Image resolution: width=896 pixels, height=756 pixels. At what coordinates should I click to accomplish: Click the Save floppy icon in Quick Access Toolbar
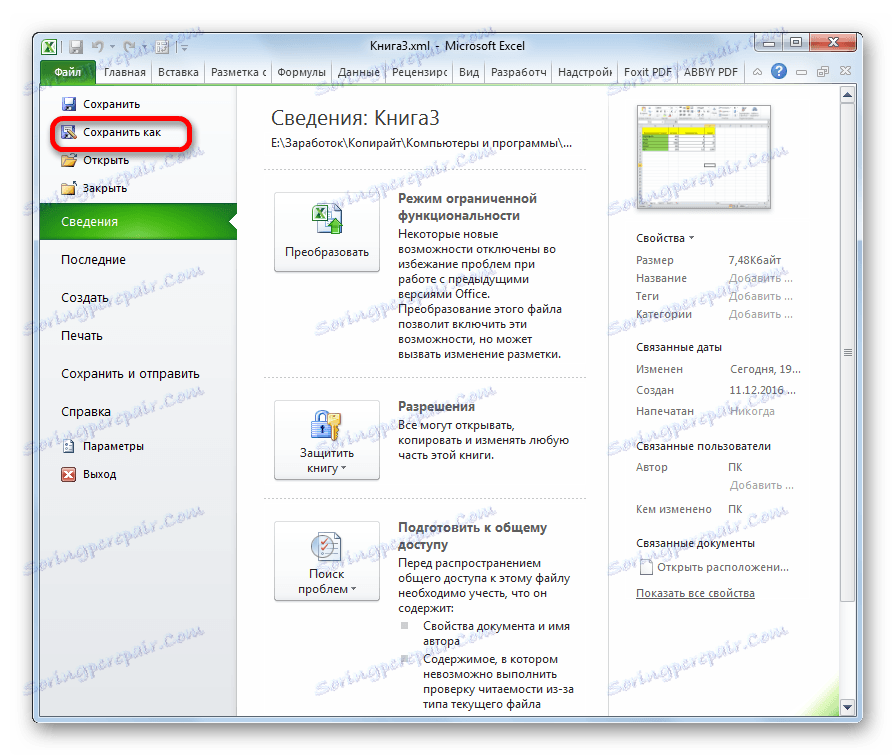(x=75, y=47)
